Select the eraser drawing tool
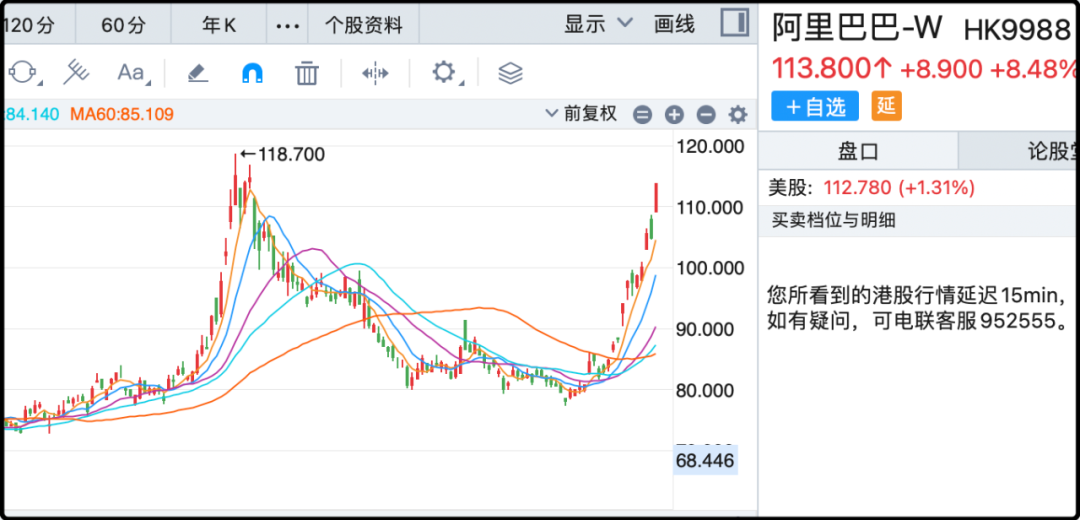The height and width of the screenshot is (520, 1080). (x=197, y=73)
